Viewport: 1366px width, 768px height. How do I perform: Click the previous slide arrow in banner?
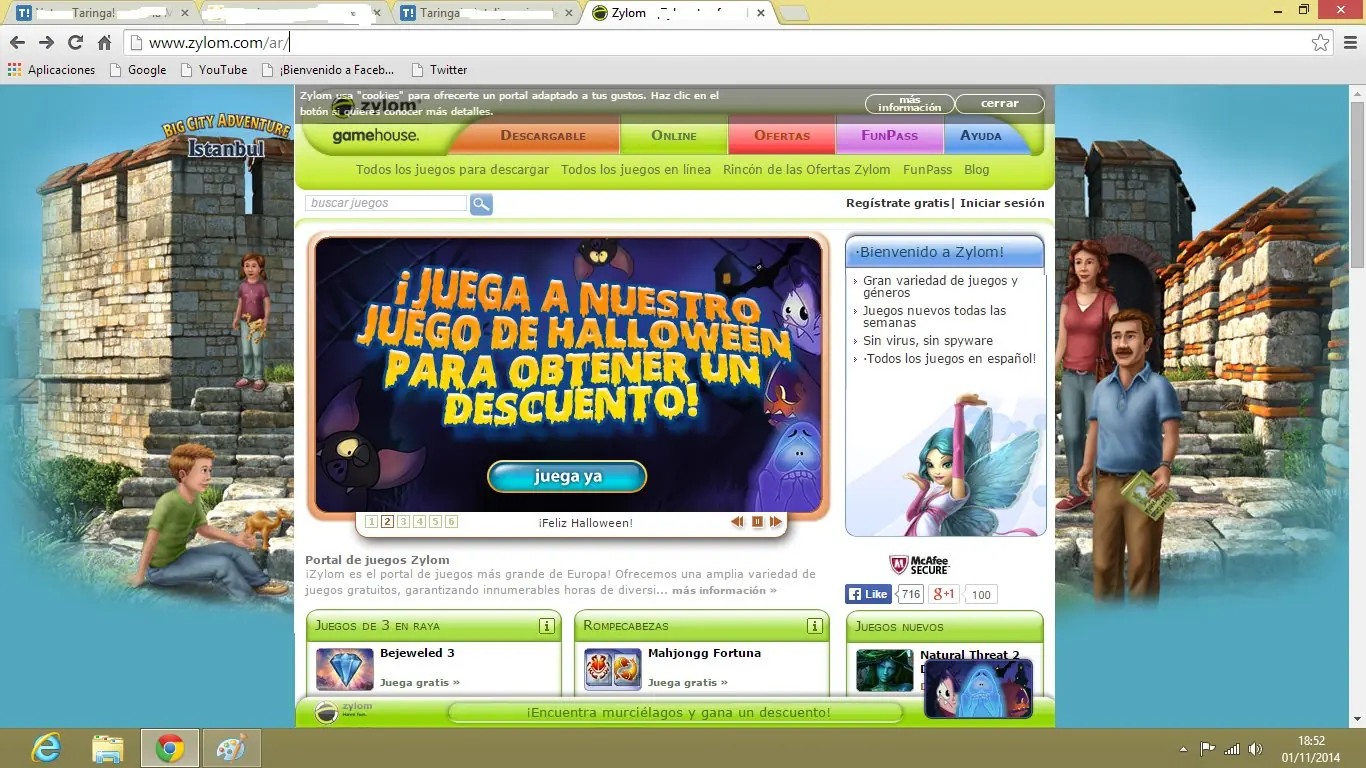point(737,522)
